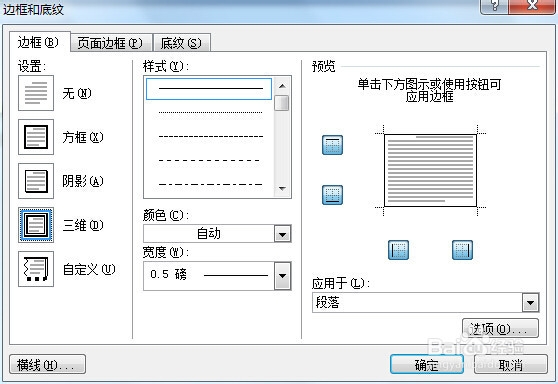Select the 无 (None) border setting icon
This screenshot has width=558, height=384.
[x=36, y=93]
